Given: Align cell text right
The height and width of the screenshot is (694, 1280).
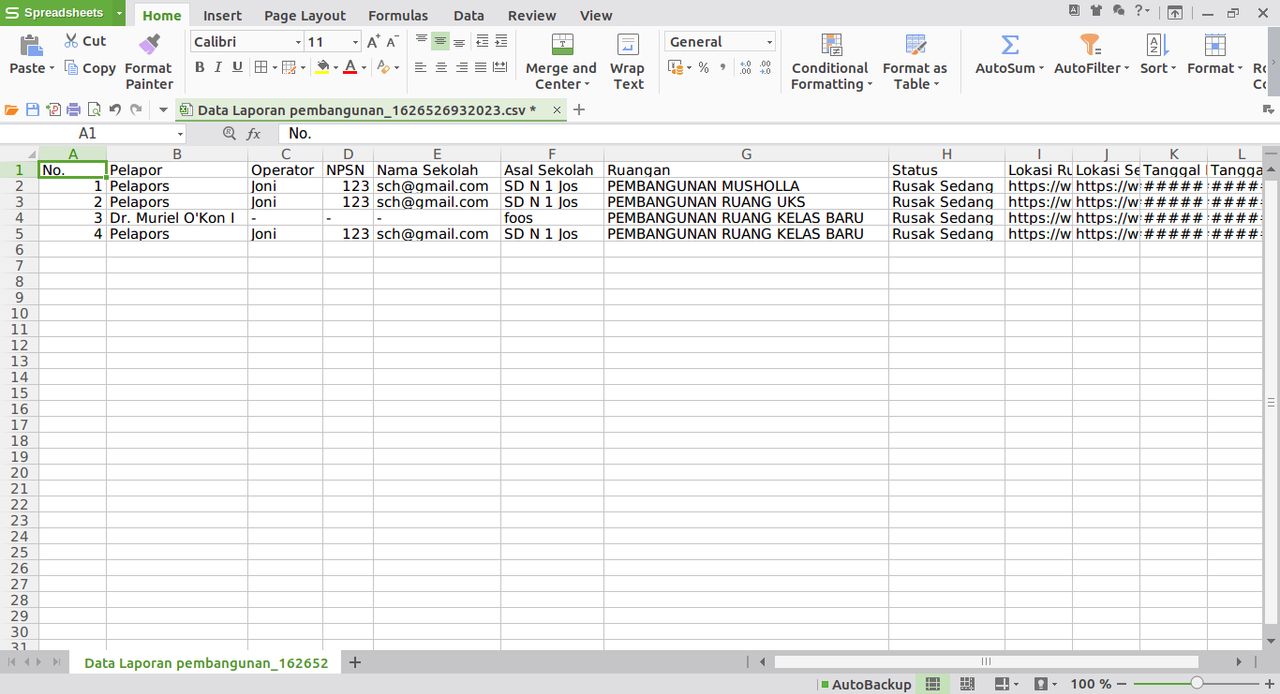Looking at the screenshot, I should coord(461,67).
